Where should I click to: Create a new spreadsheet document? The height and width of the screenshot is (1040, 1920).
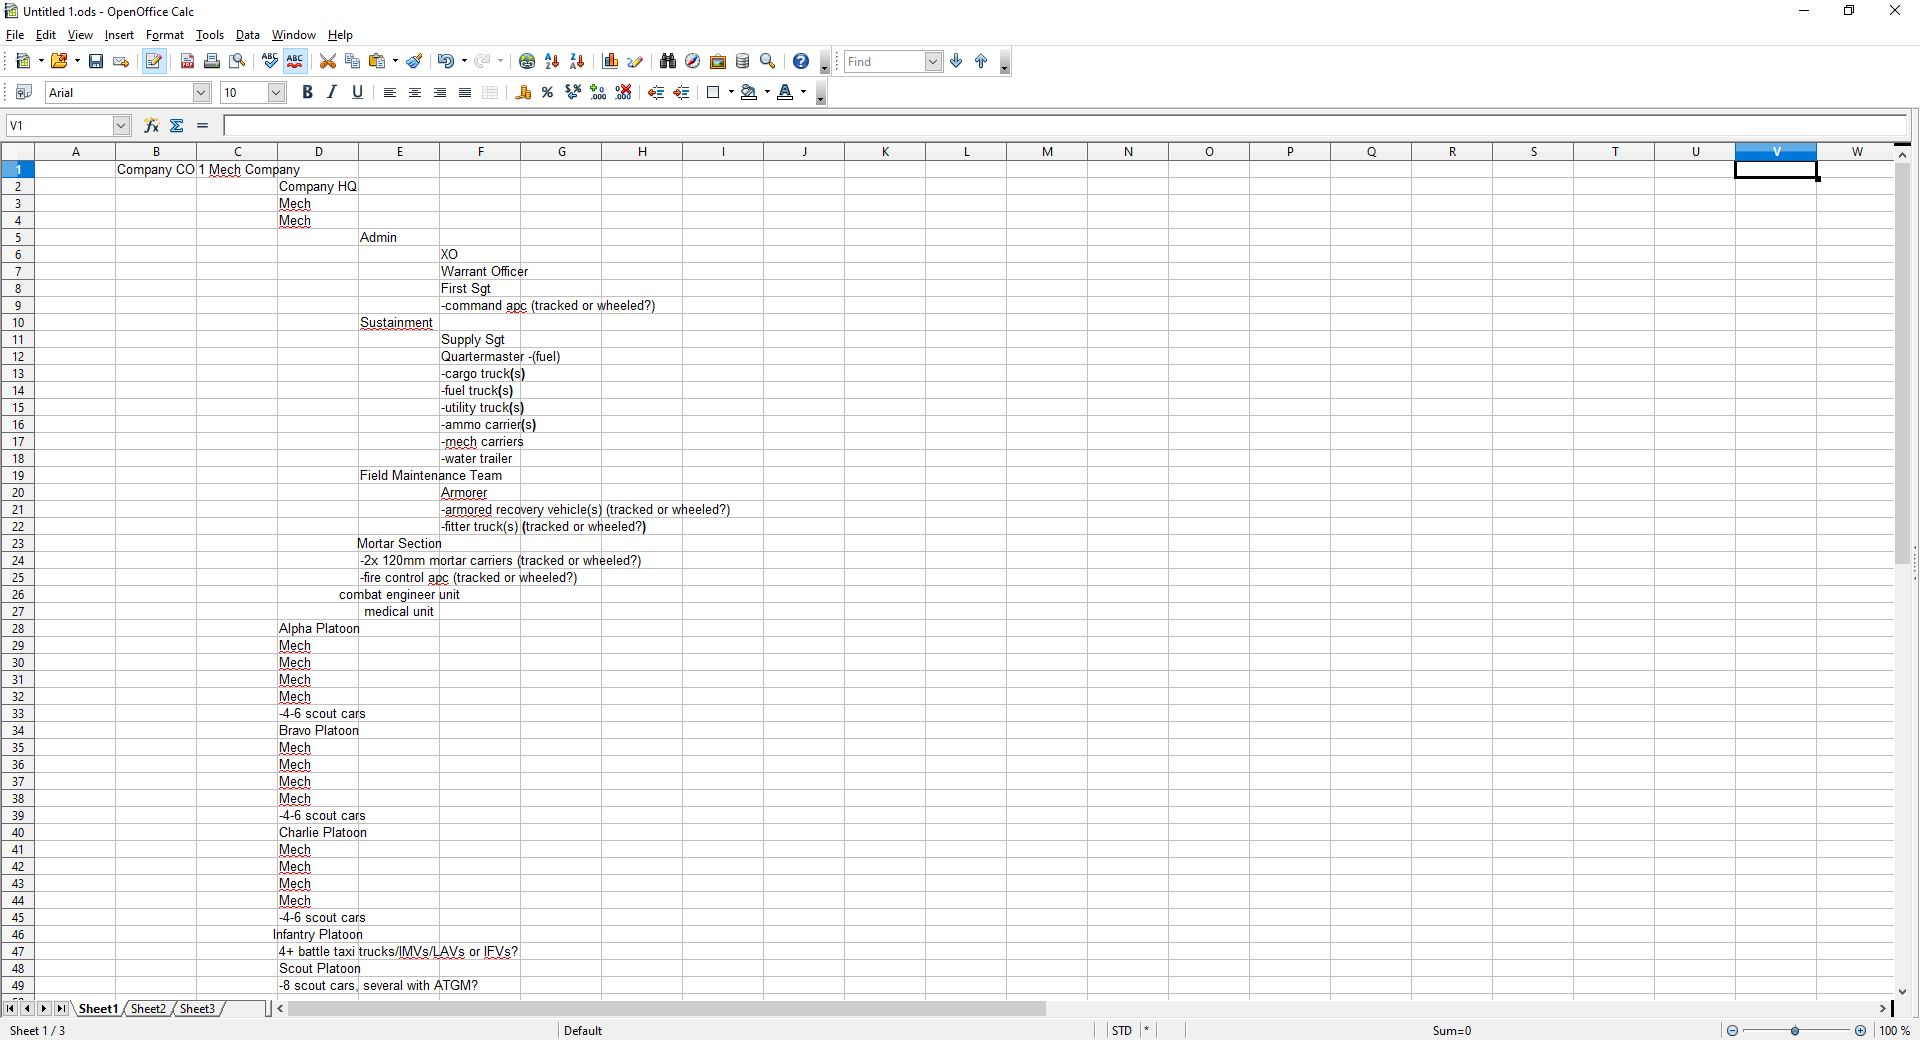[23, 61]
